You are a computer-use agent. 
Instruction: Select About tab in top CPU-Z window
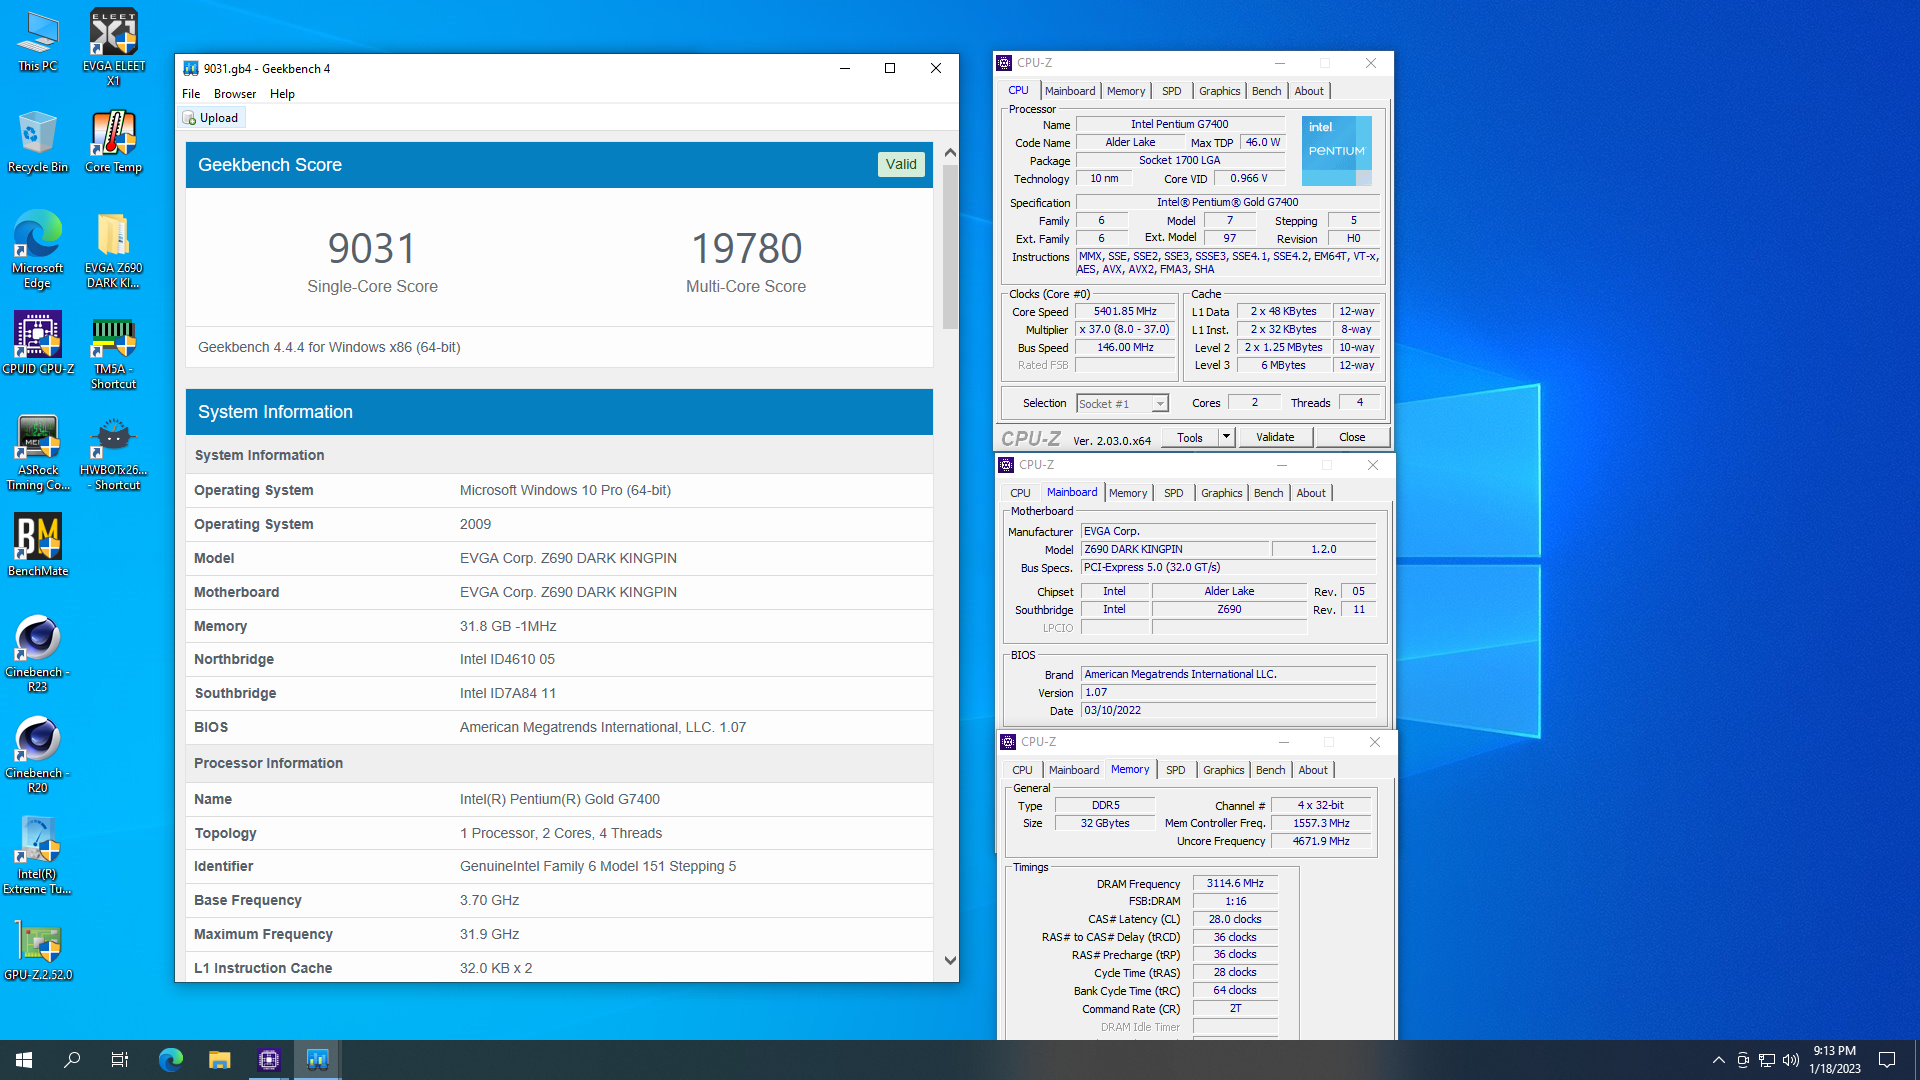click(x=1309, y=91)
